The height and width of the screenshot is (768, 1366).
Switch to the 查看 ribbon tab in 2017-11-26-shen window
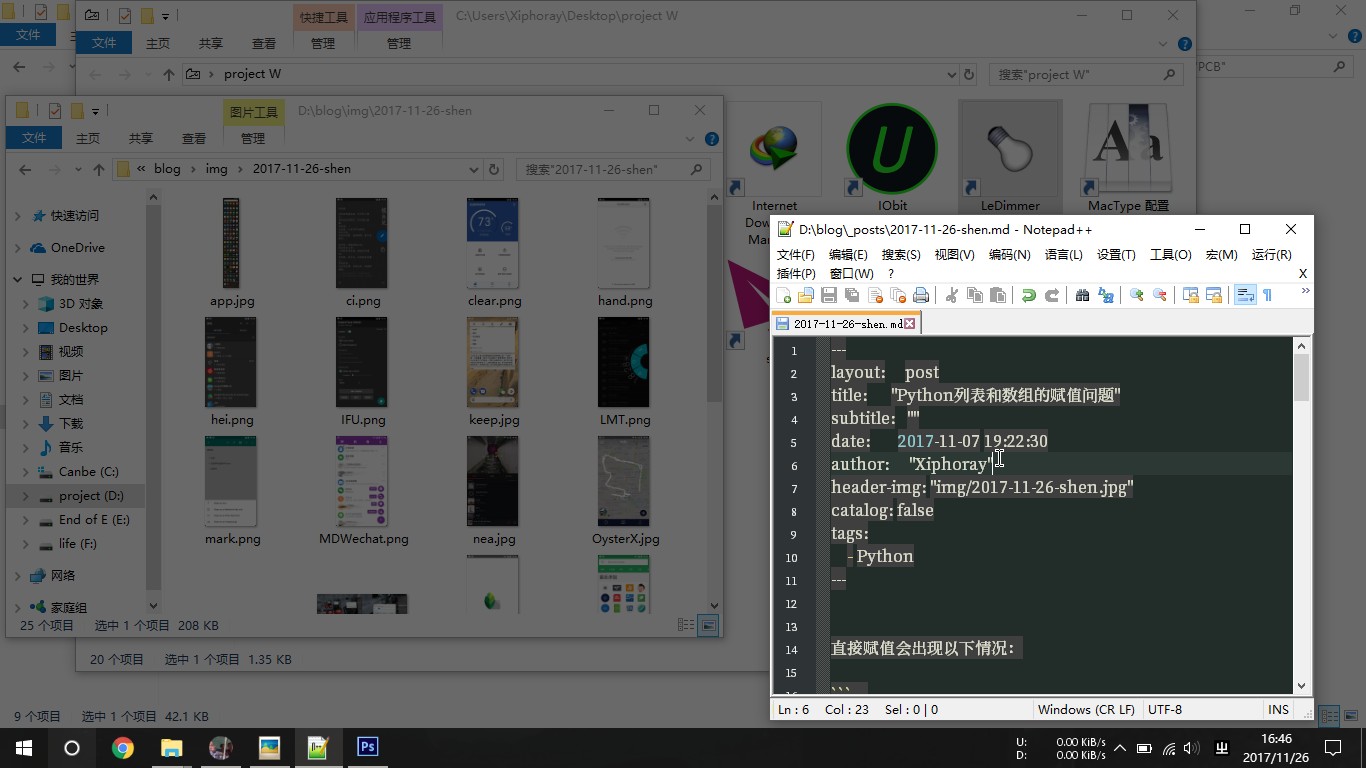[194, 139]
